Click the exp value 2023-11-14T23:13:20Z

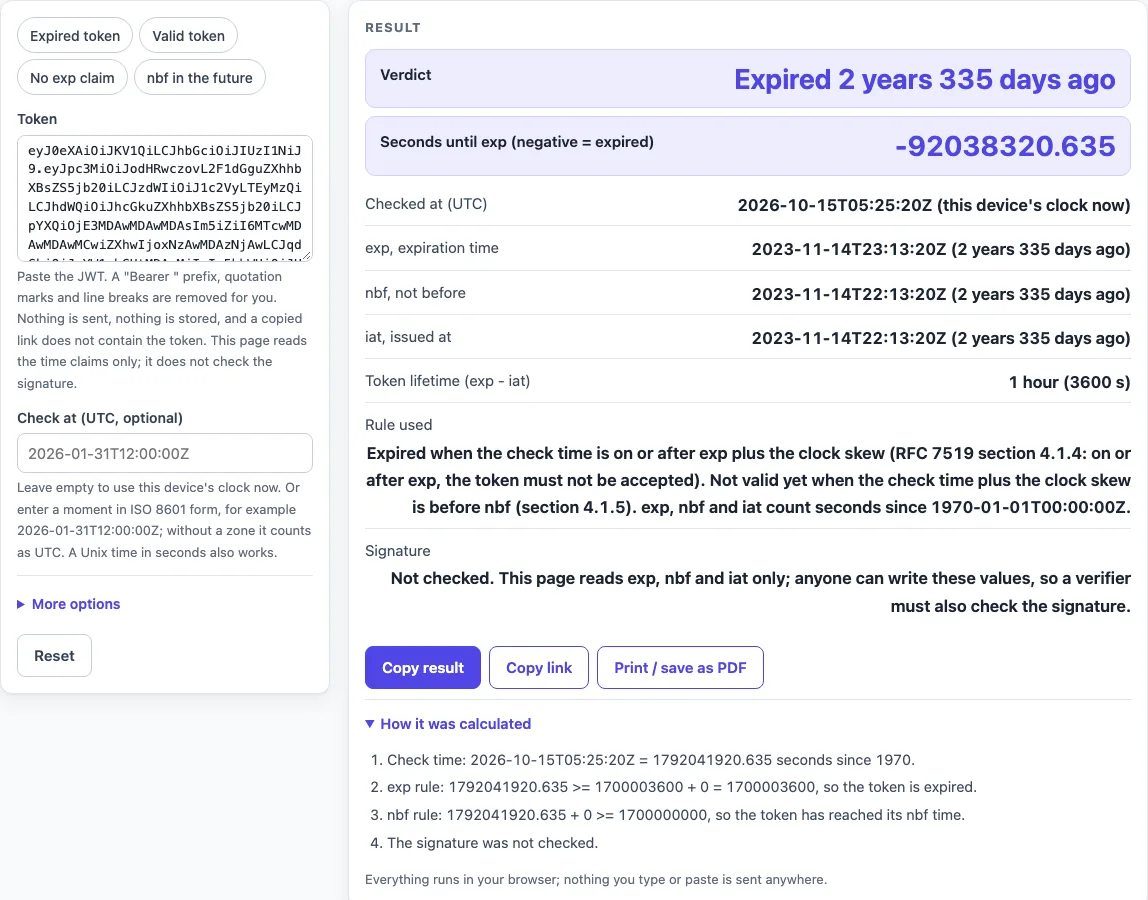(x=941, y=249)
